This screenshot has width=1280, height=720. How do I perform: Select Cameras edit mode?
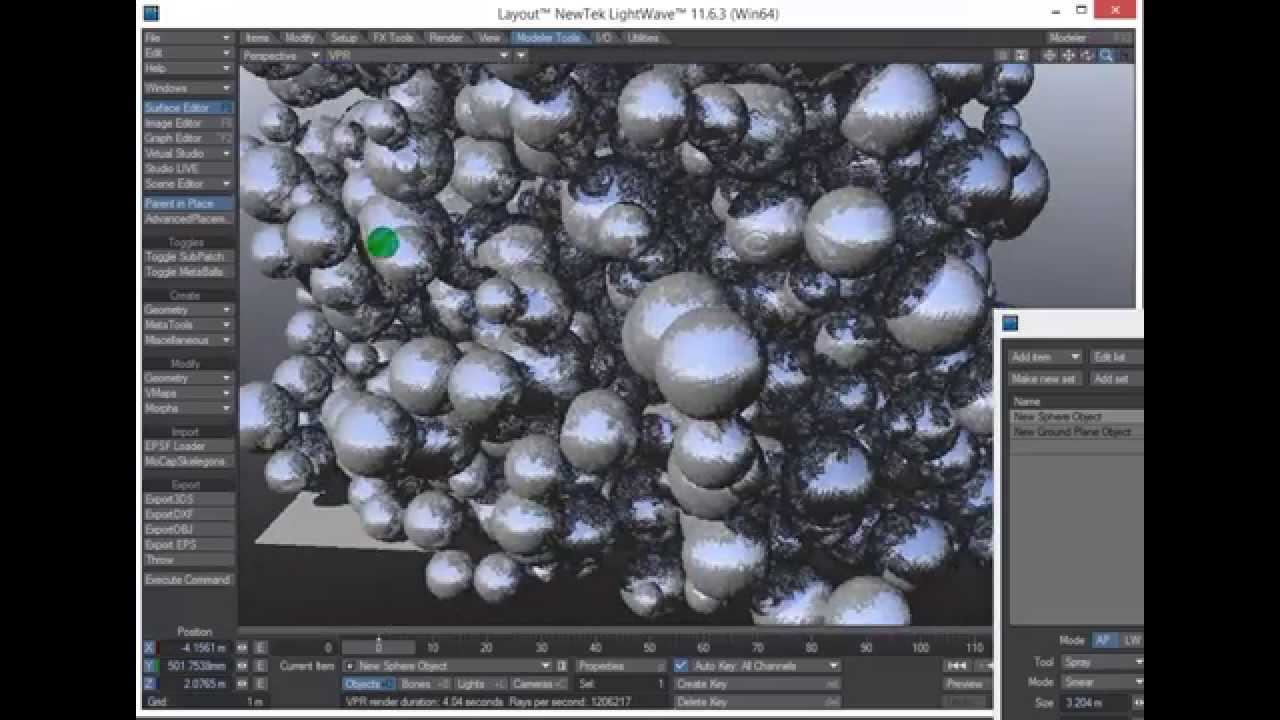[x=538, y=684]
